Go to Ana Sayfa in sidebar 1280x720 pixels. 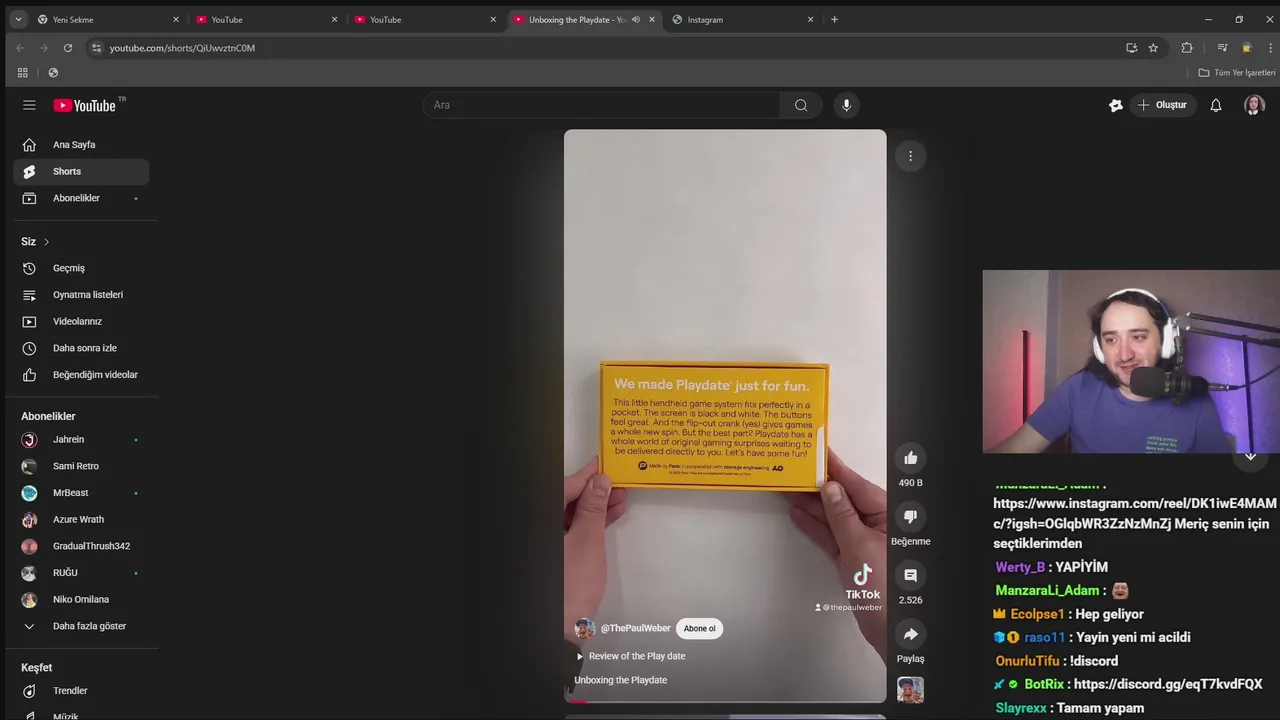click(81, 145)
